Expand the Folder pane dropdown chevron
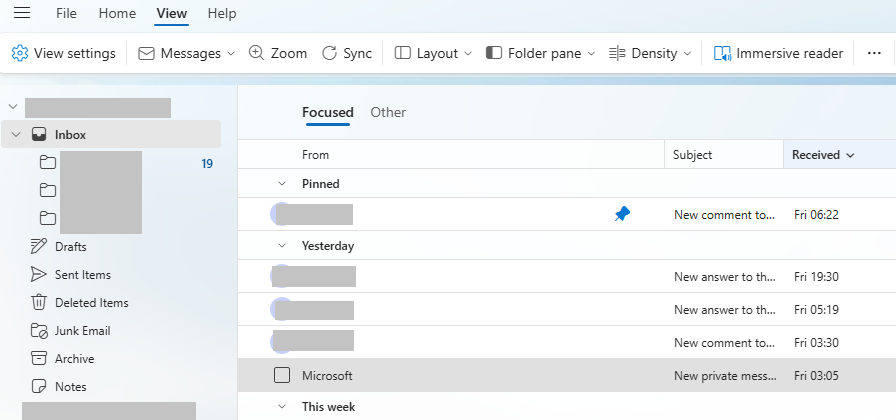This screenshot has width=896, height=420. click(x=591, y=54)
